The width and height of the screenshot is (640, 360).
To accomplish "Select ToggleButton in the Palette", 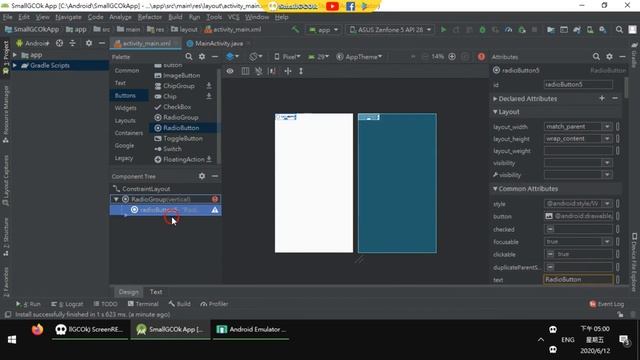I will 183,139.
